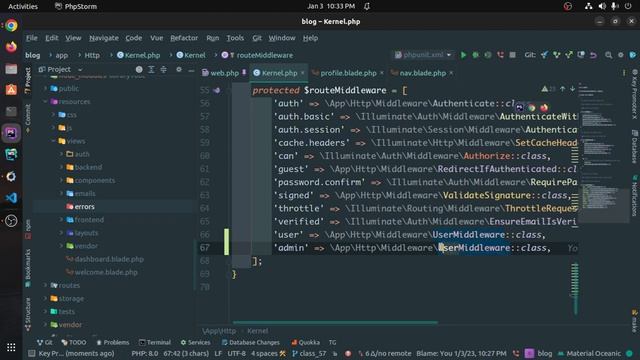Switch to the profile.blade.php tab
The image size is (640, 360).
[348, 73]
